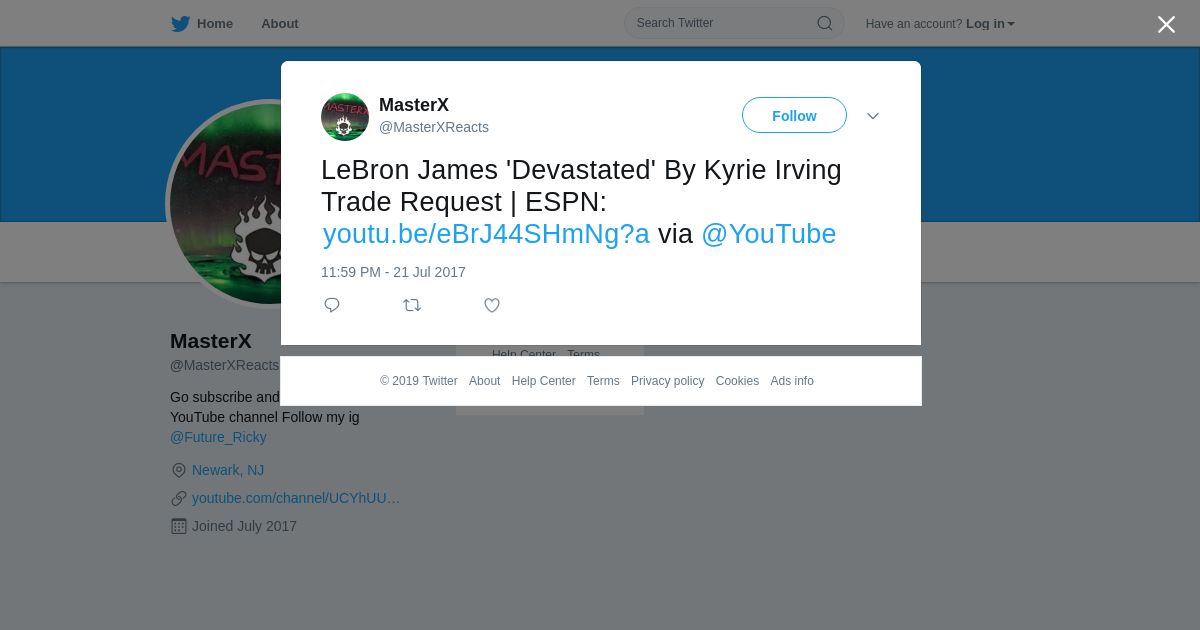The image size is (1200, 630).
Task: Open the youtube.com channel link
Action: [296, 498]
